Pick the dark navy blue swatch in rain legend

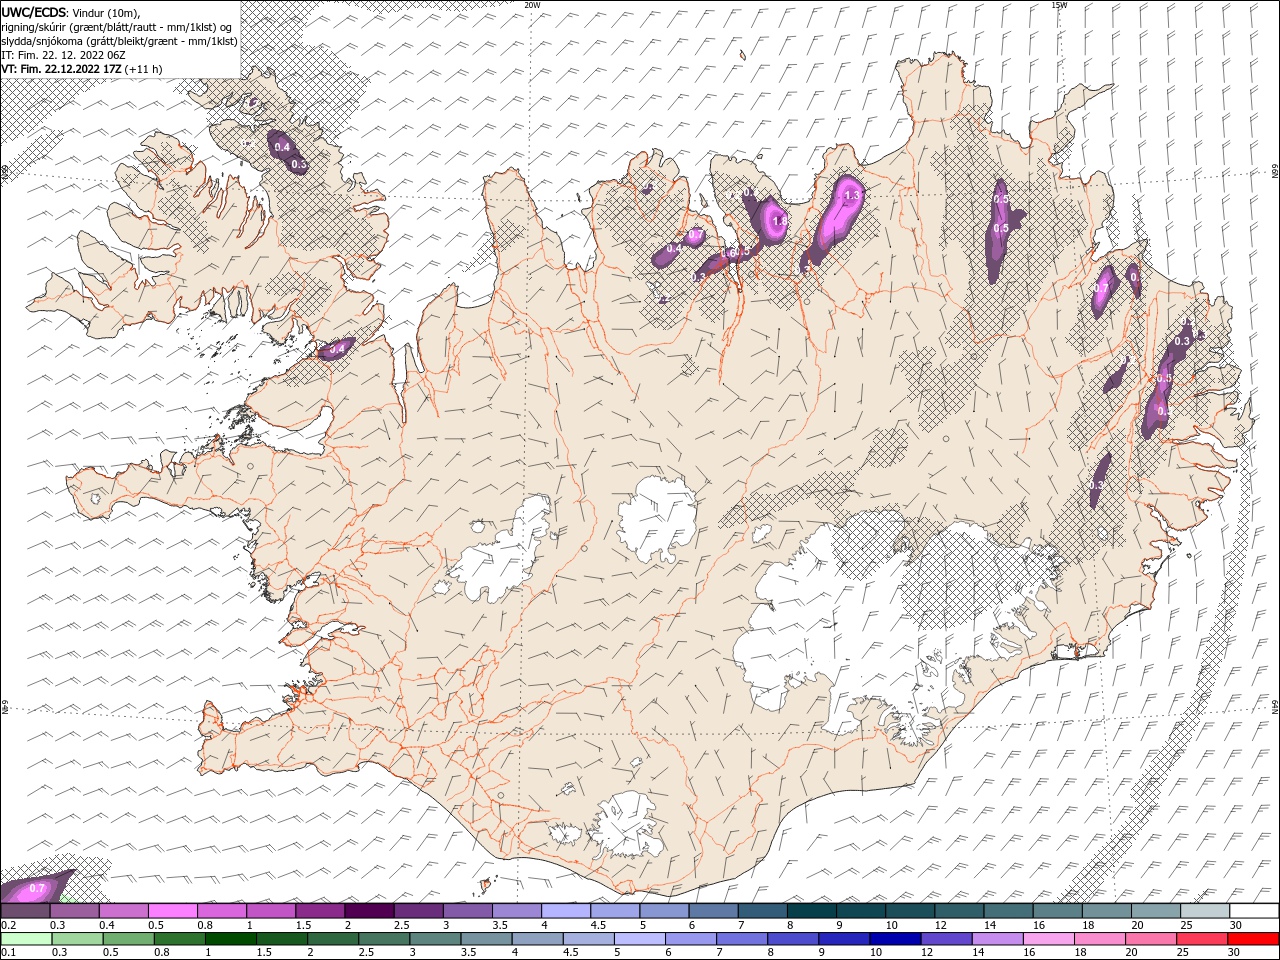[894, 939]
